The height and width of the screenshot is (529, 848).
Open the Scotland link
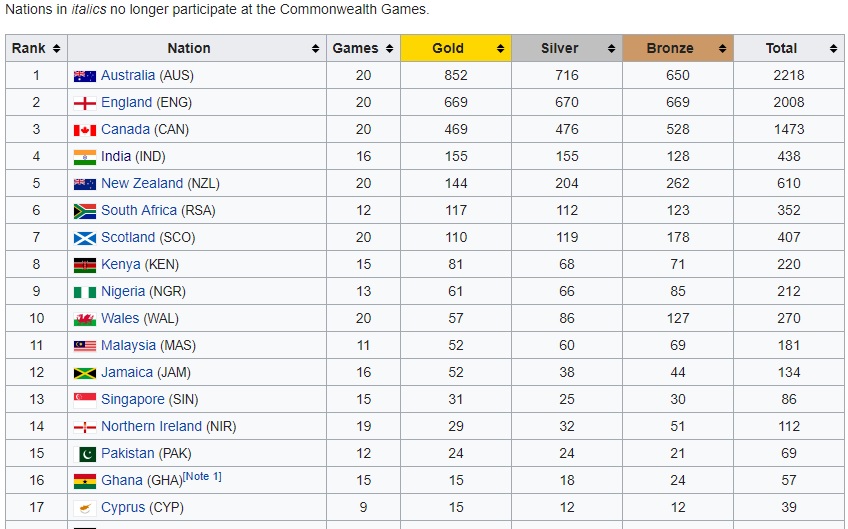point(128,237)
